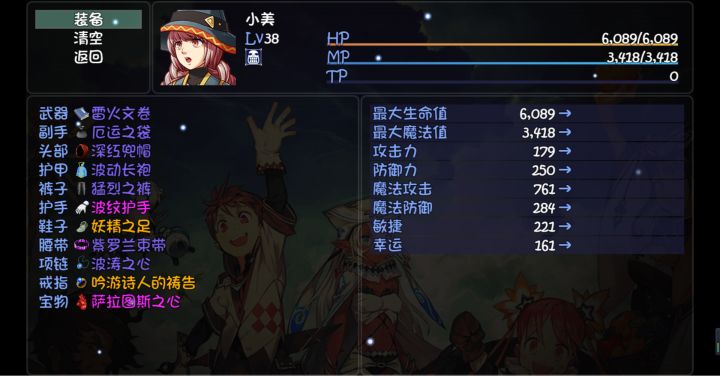Click the 雷火文卷 weapon book icon
720x376 pixels.
tap(81, 113)
